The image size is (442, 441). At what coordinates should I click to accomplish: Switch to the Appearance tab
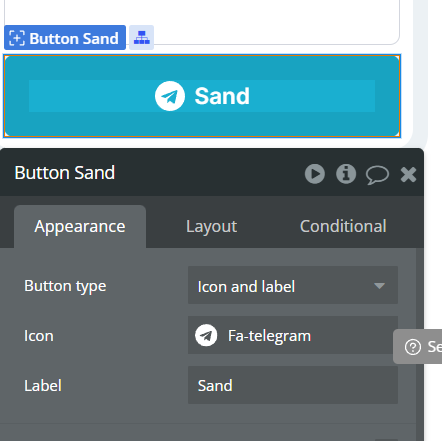(80, 227)
